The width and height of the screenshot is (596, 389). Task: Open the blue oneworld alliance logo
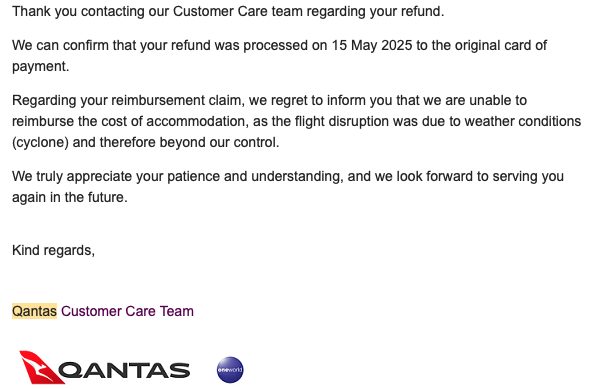tap(230, 370)
